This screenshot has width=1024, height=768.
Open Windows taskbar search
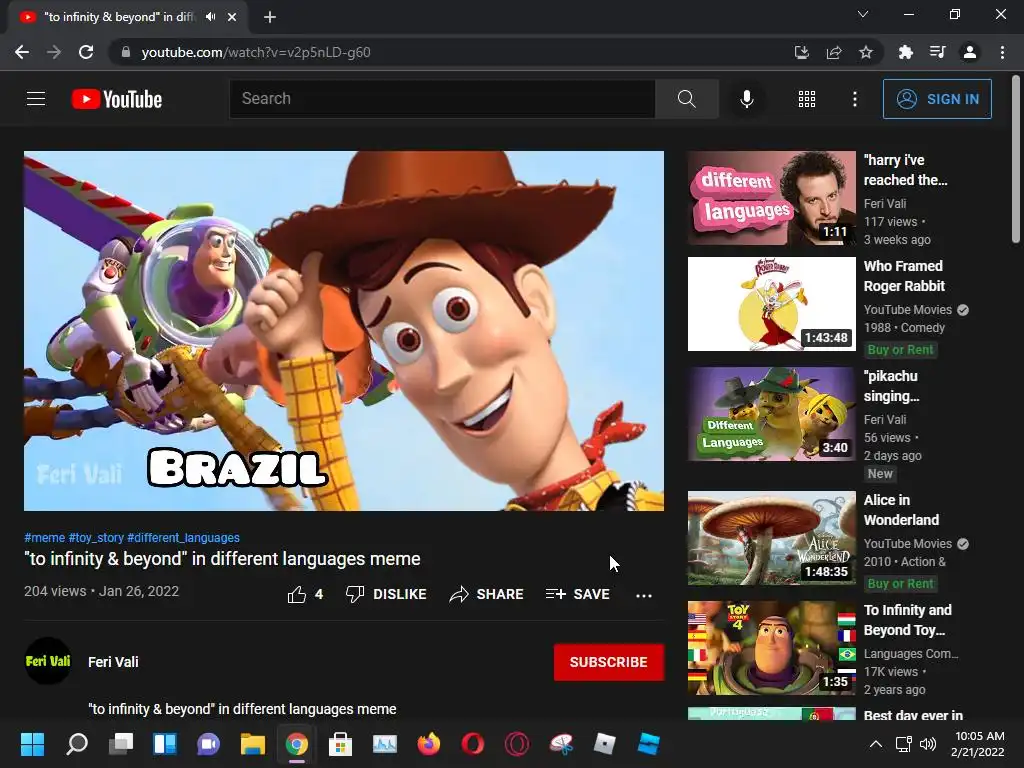point(77,744)
